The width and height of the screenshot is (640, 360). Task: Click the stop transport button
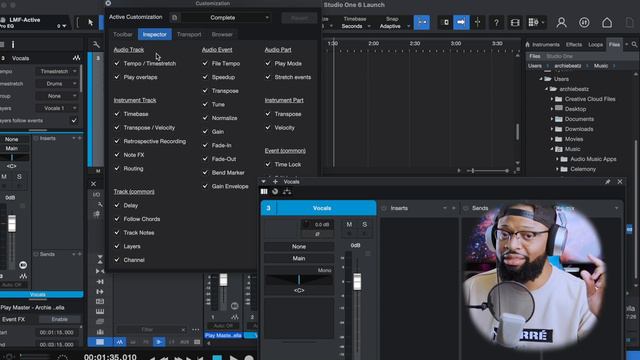[217, 358]
